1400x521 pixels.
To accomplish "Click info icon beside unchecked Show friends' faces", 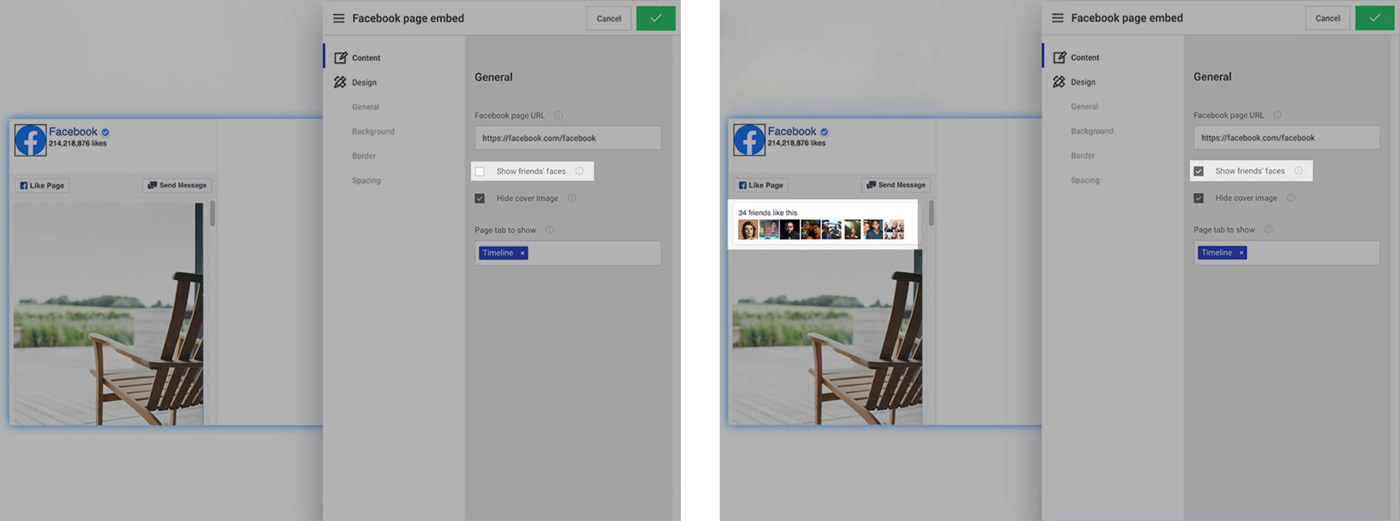I will (579, 171).
